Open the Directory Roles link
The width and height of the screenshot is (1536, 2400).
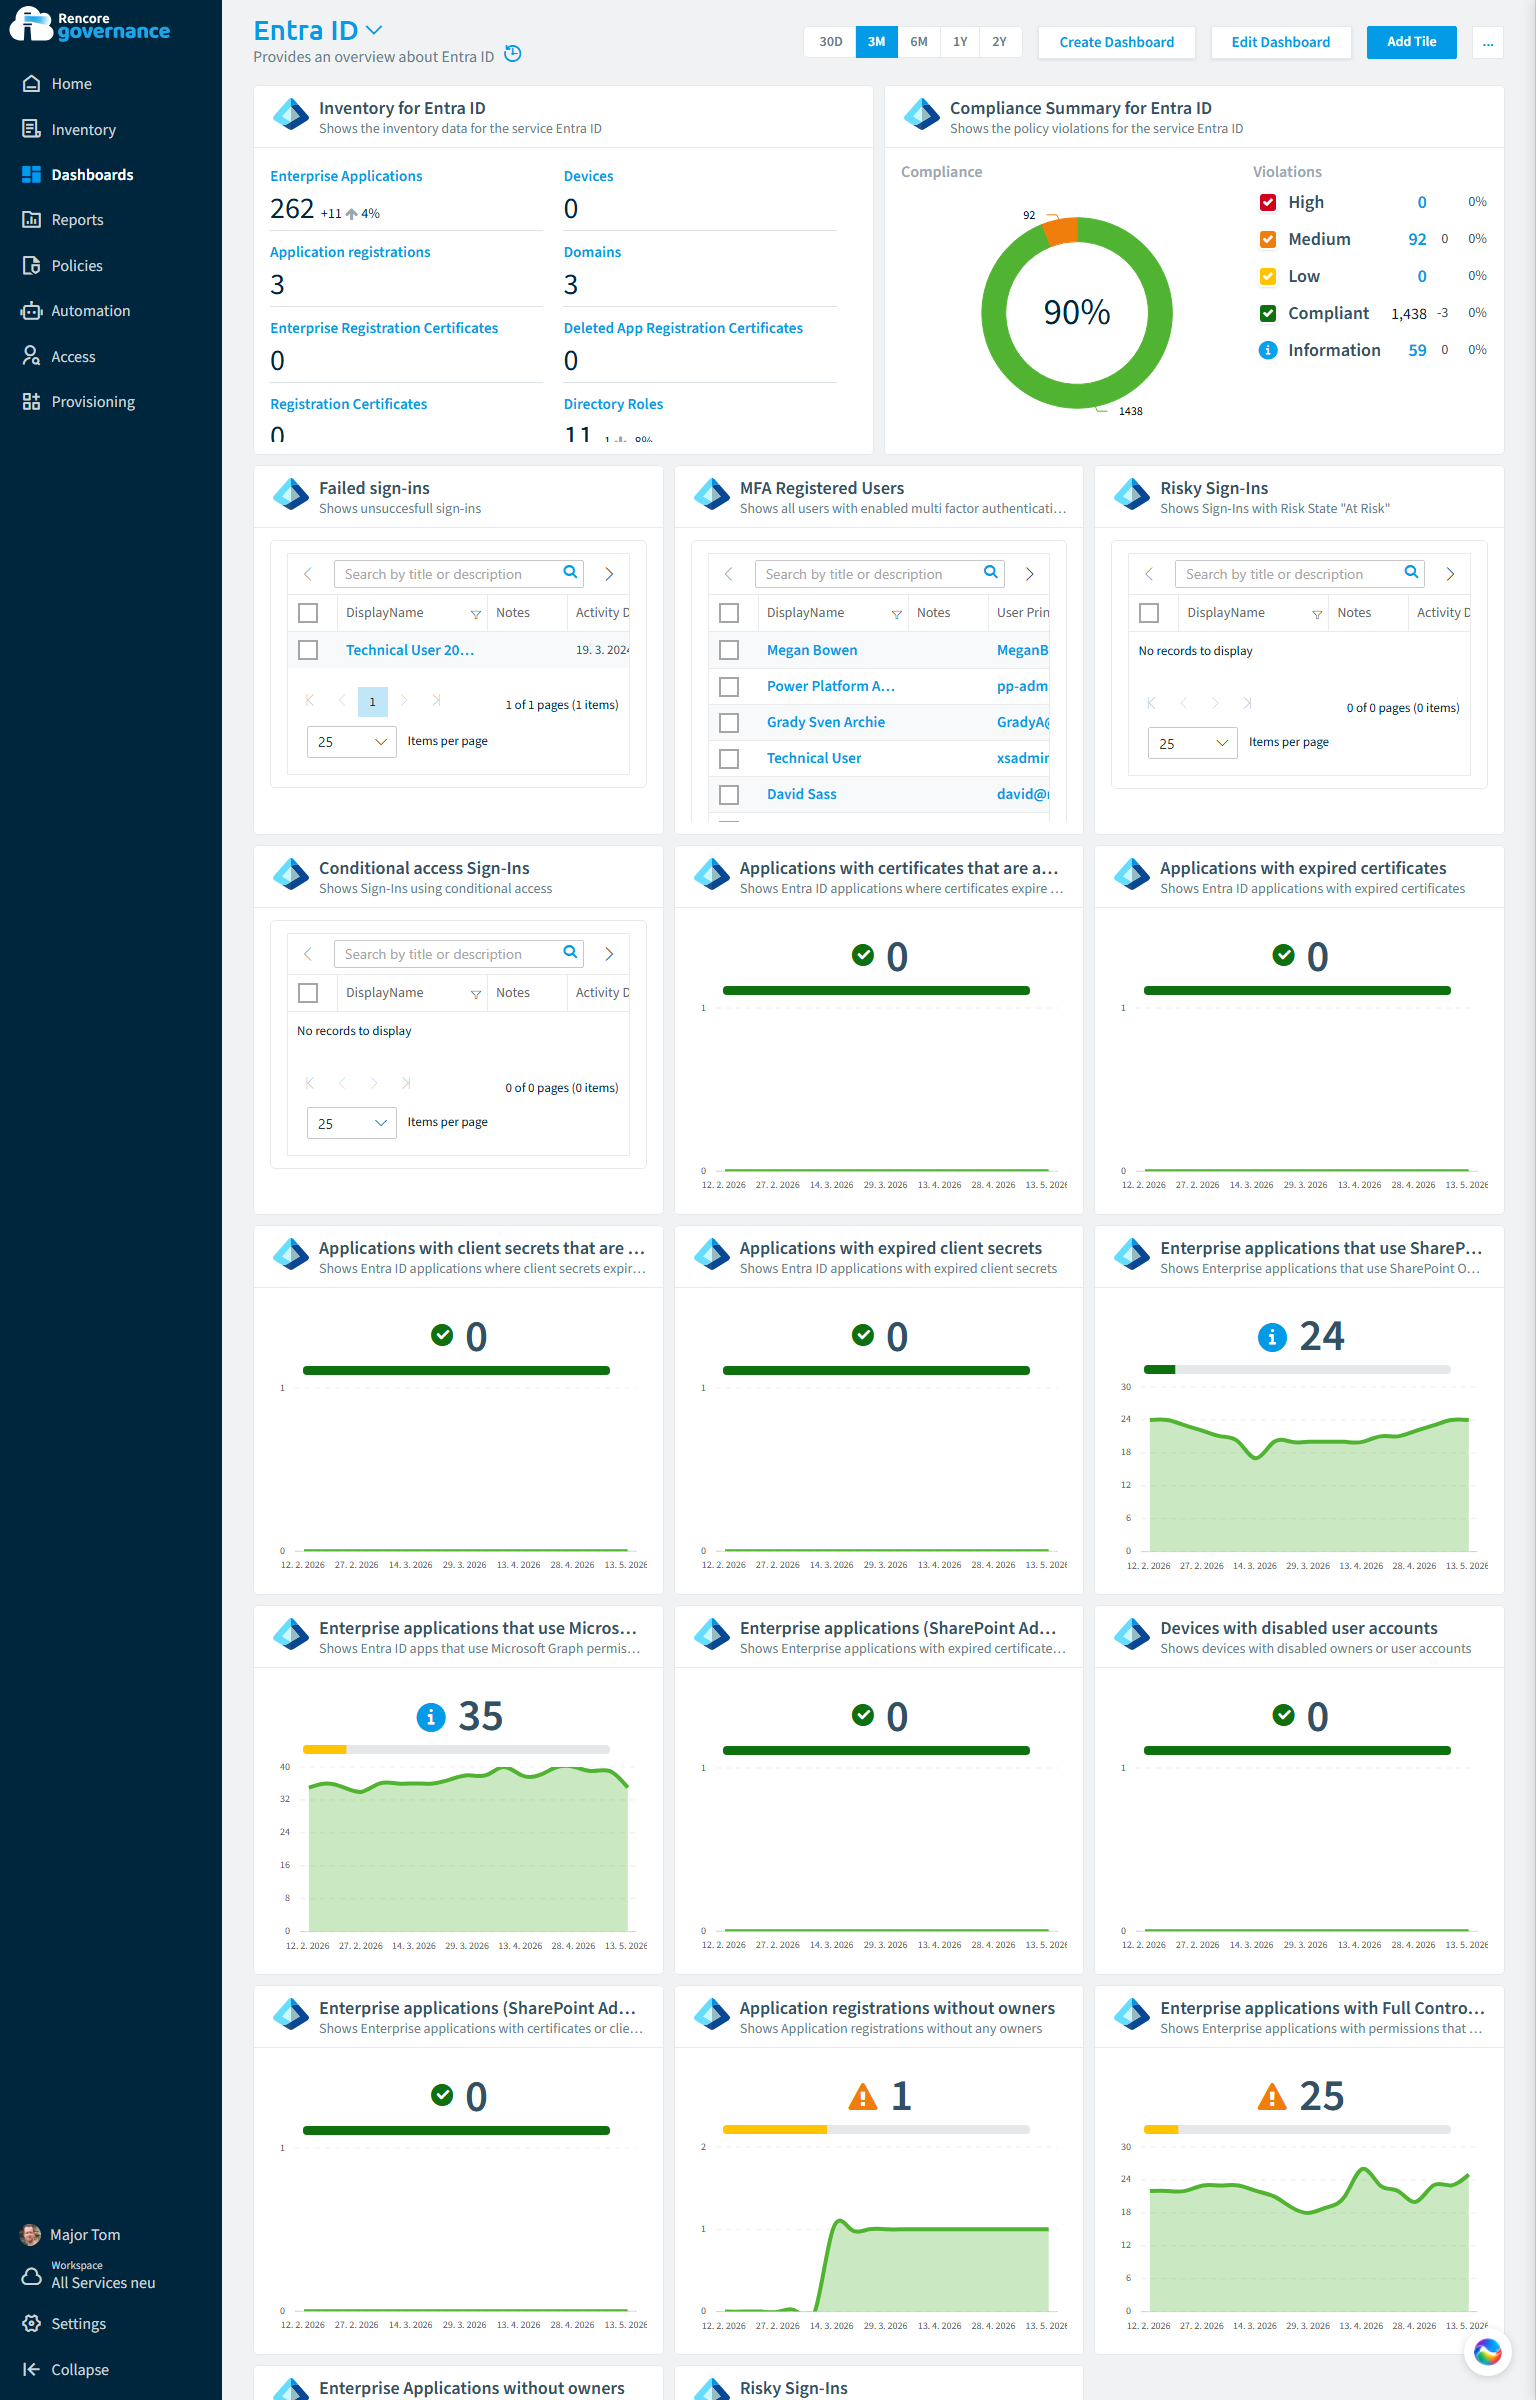click(x=613, y=404)
